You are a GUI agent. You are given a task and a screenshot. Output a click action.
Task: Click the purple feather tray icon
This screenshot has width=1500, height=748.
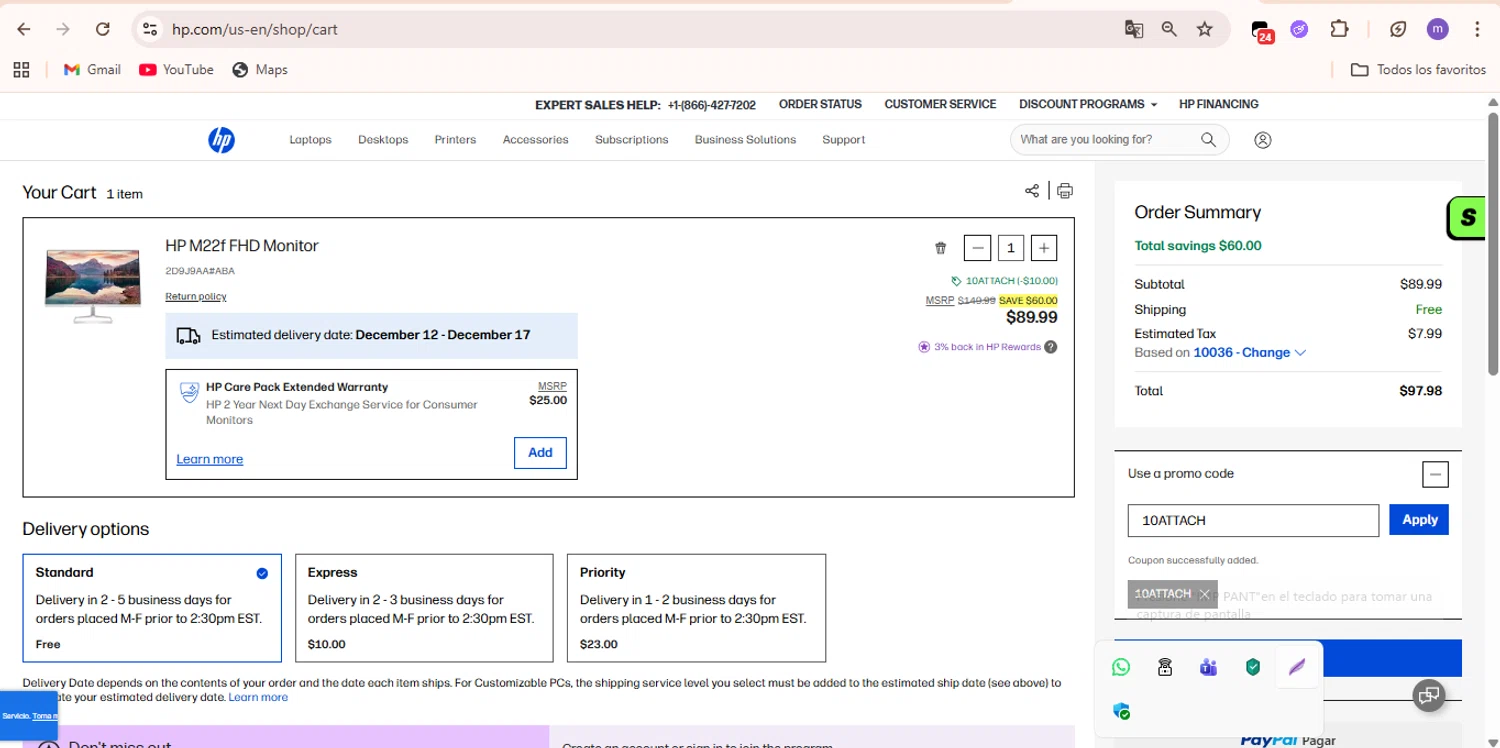(x=1297, y=667)
